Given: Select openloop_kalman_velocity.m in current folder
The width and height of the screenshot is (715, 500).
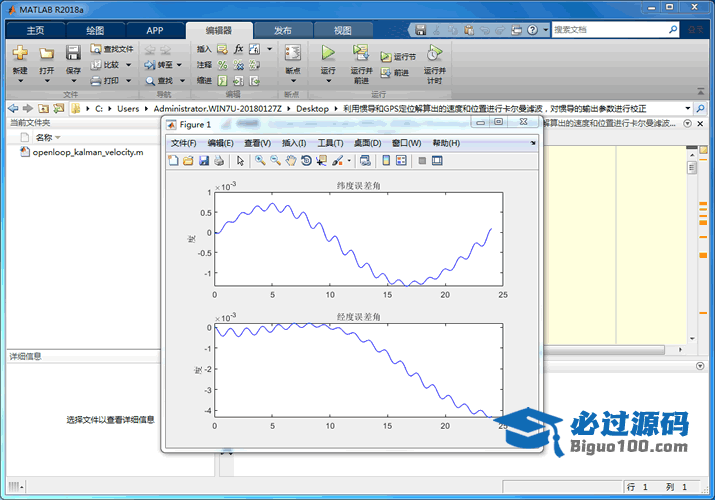Looking at the screenshot, I should [86, 153].
